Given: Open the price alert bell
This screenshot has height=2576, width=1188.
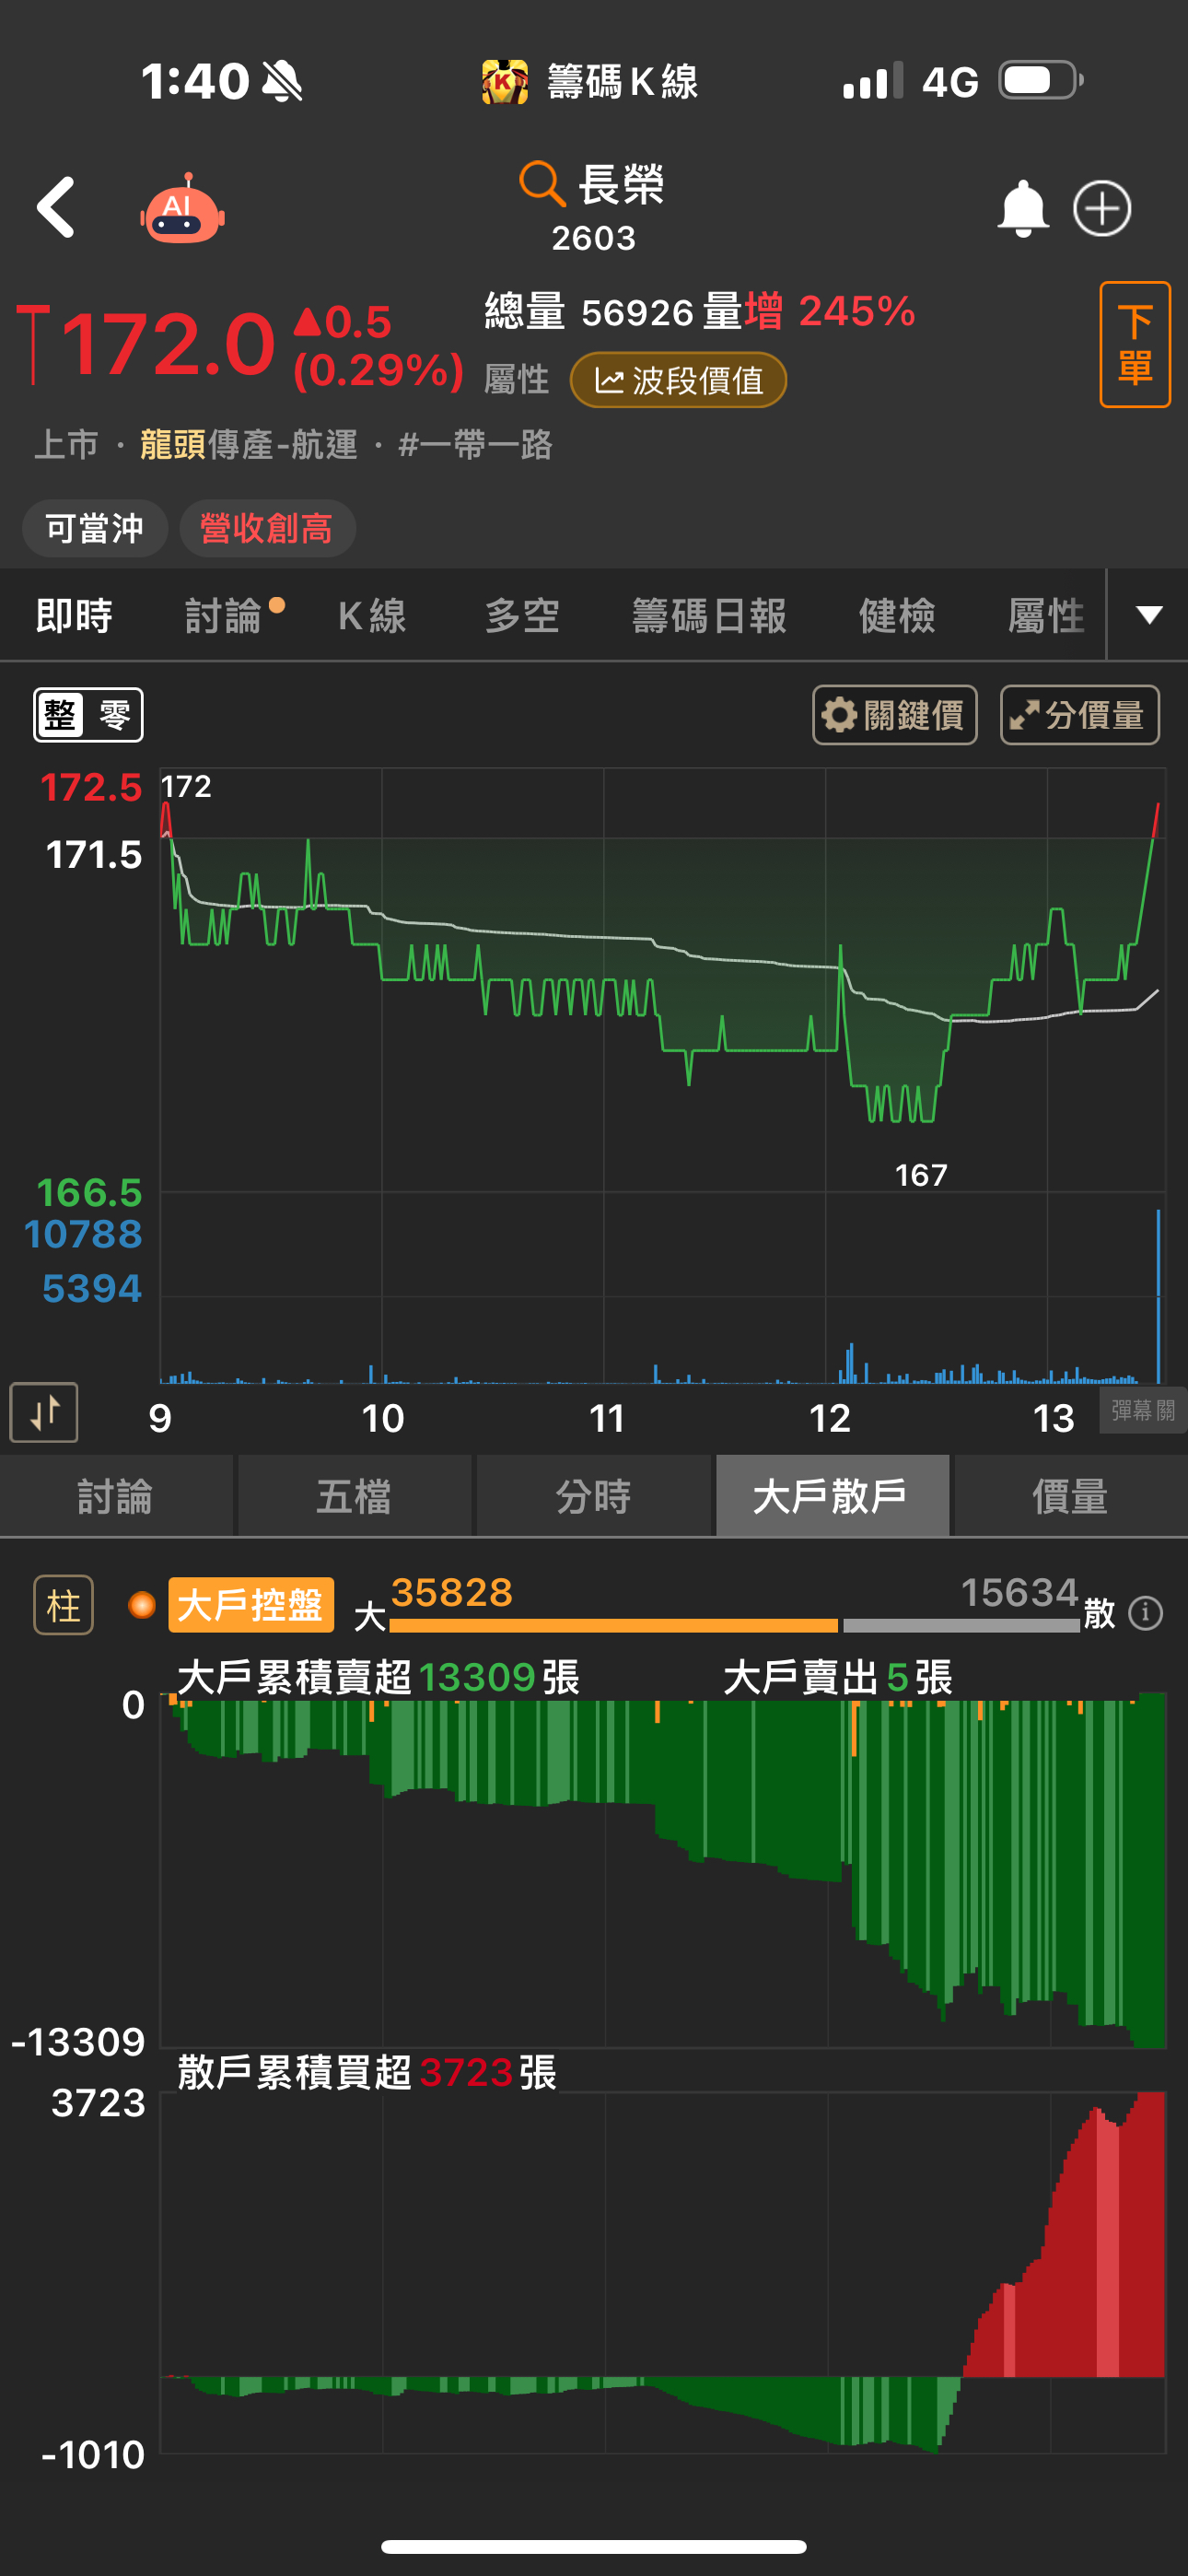Looking at the screenshot, I should [x=1022, y=208].
